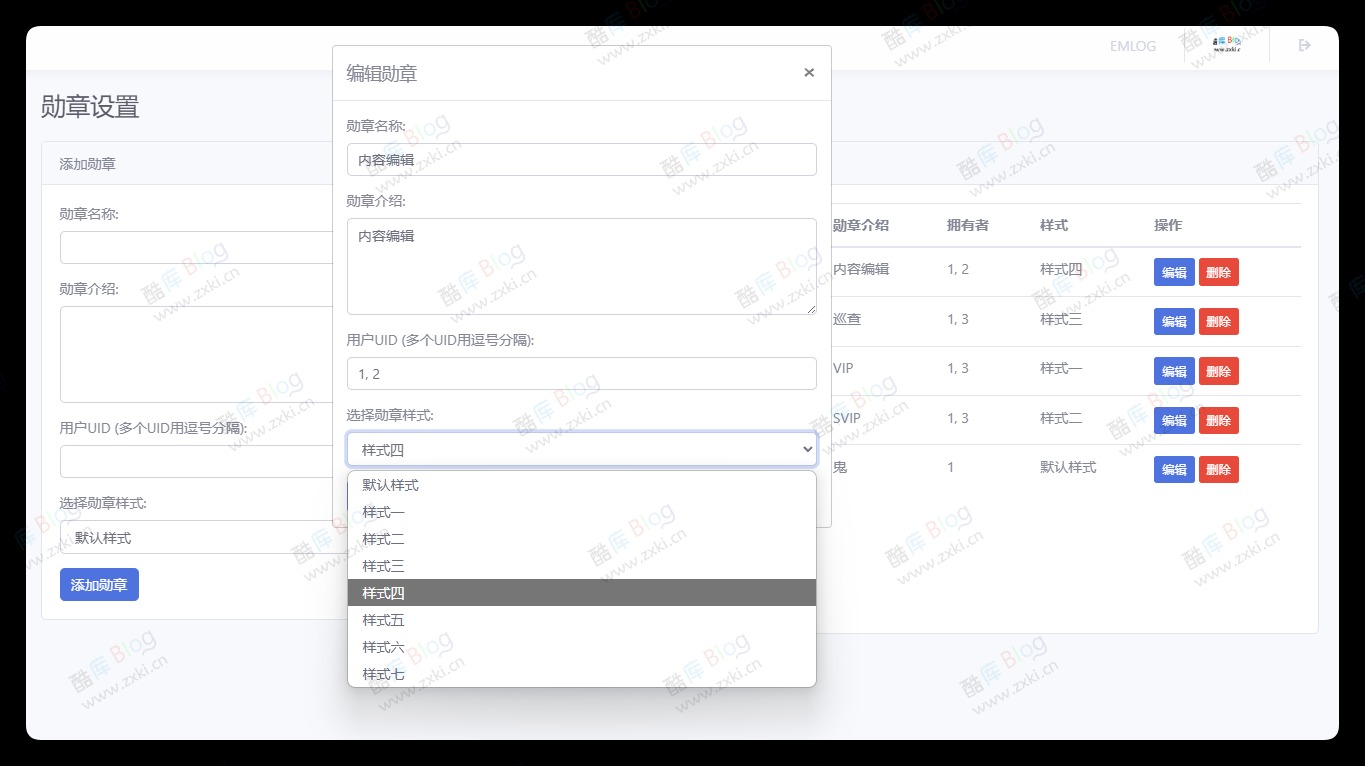Edit the VIP badge row
The width and height of the screenshot is (1365, 766).
click(x=1173, y=371)
